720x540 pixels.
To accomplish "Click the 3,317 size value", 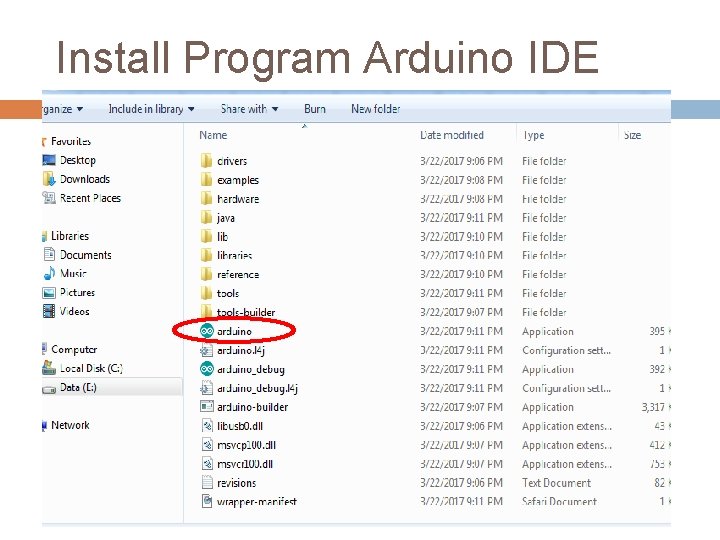I will [x=653, y=407].
